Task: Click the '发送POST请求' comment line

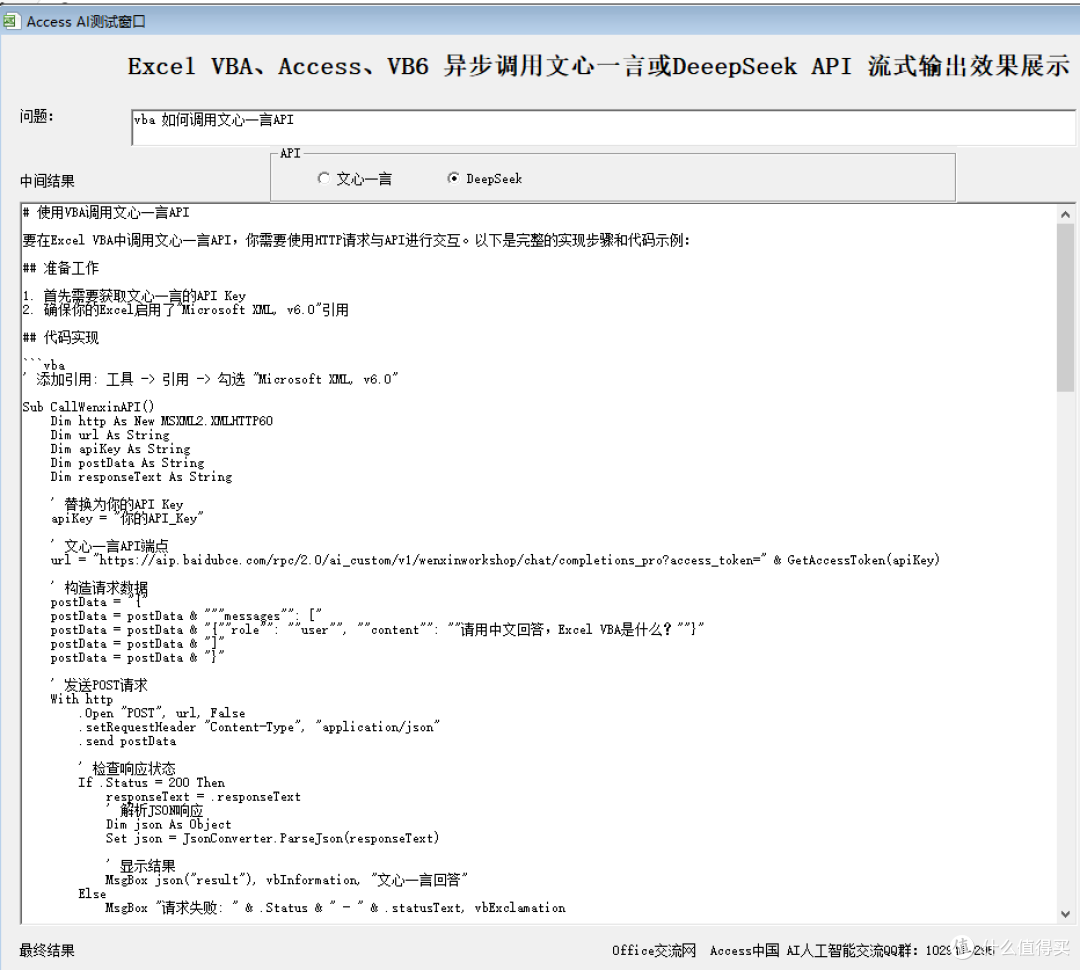Action: point(99,685)
